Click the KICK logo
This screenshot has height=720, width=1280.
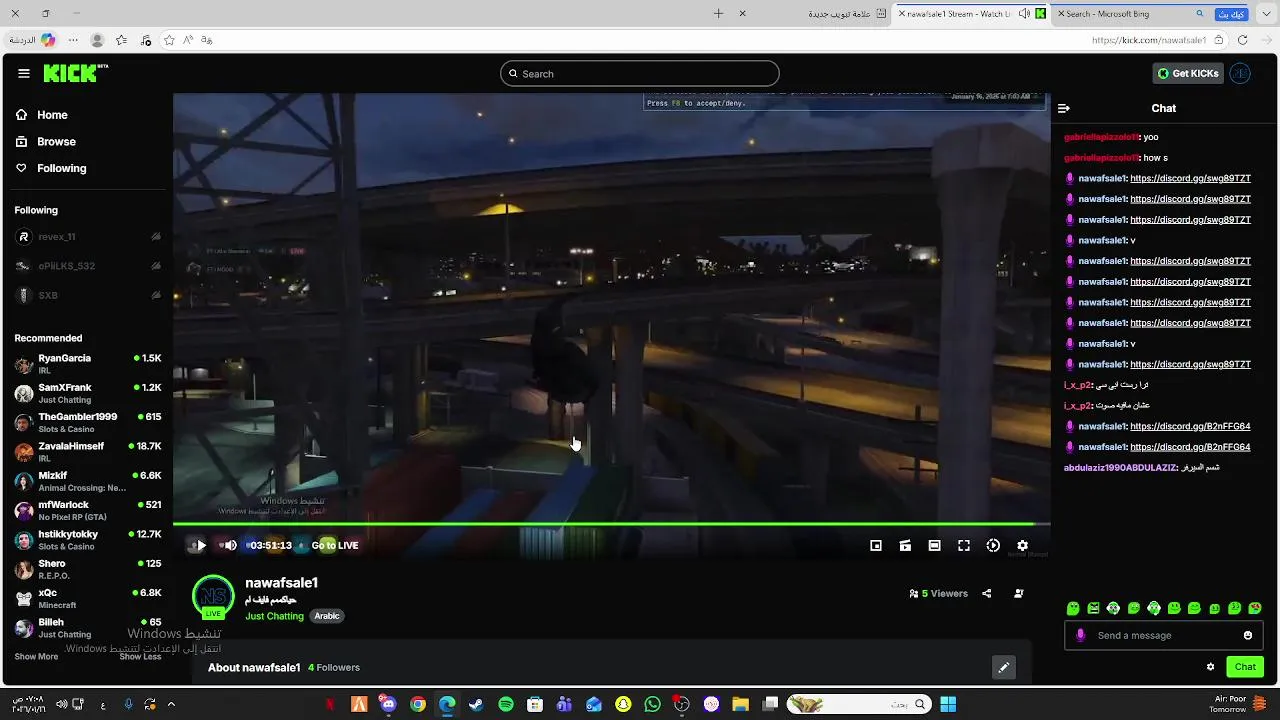click(73, 73)
